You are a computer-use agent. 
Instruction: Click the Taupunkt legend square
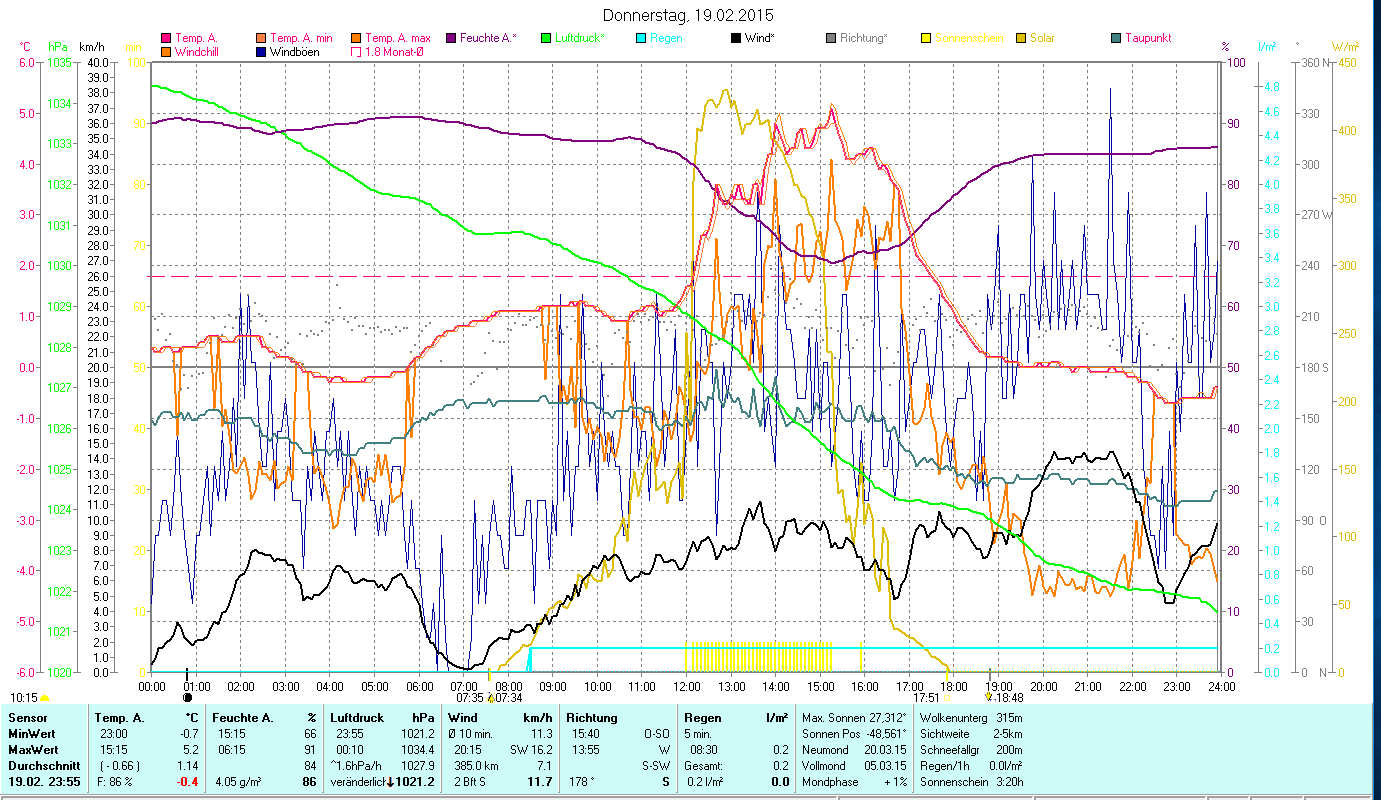1115,38
